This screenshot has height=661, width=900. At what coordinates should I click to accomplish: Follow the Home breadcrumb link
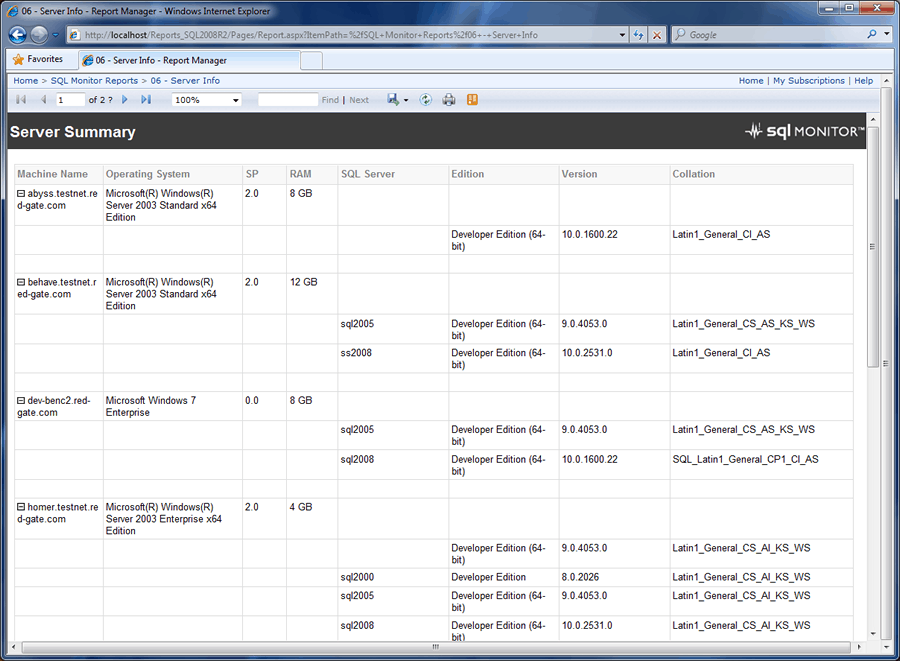pyautogui.click(x=26, y=81)
